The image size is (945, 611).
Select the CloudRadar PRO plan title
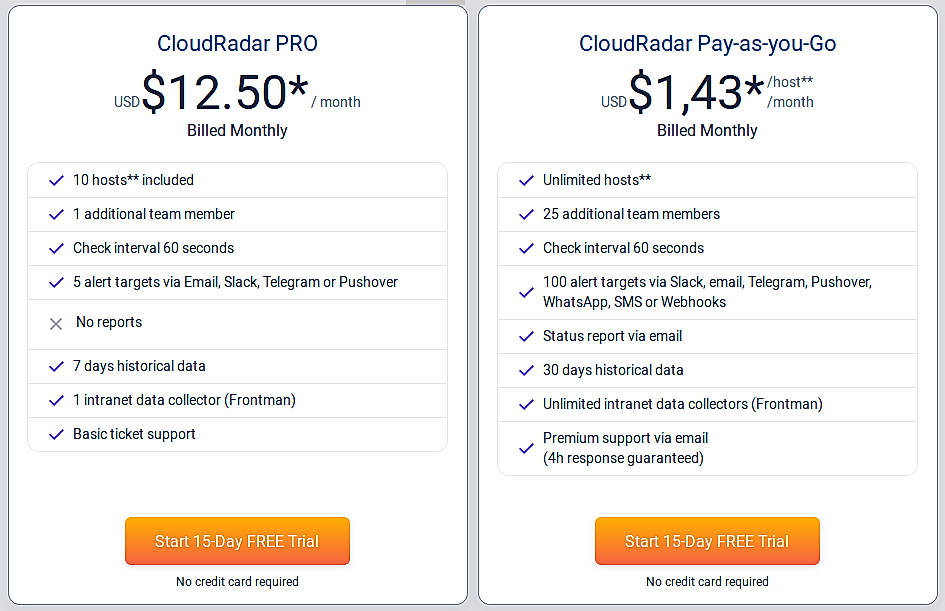pos(237,43)
